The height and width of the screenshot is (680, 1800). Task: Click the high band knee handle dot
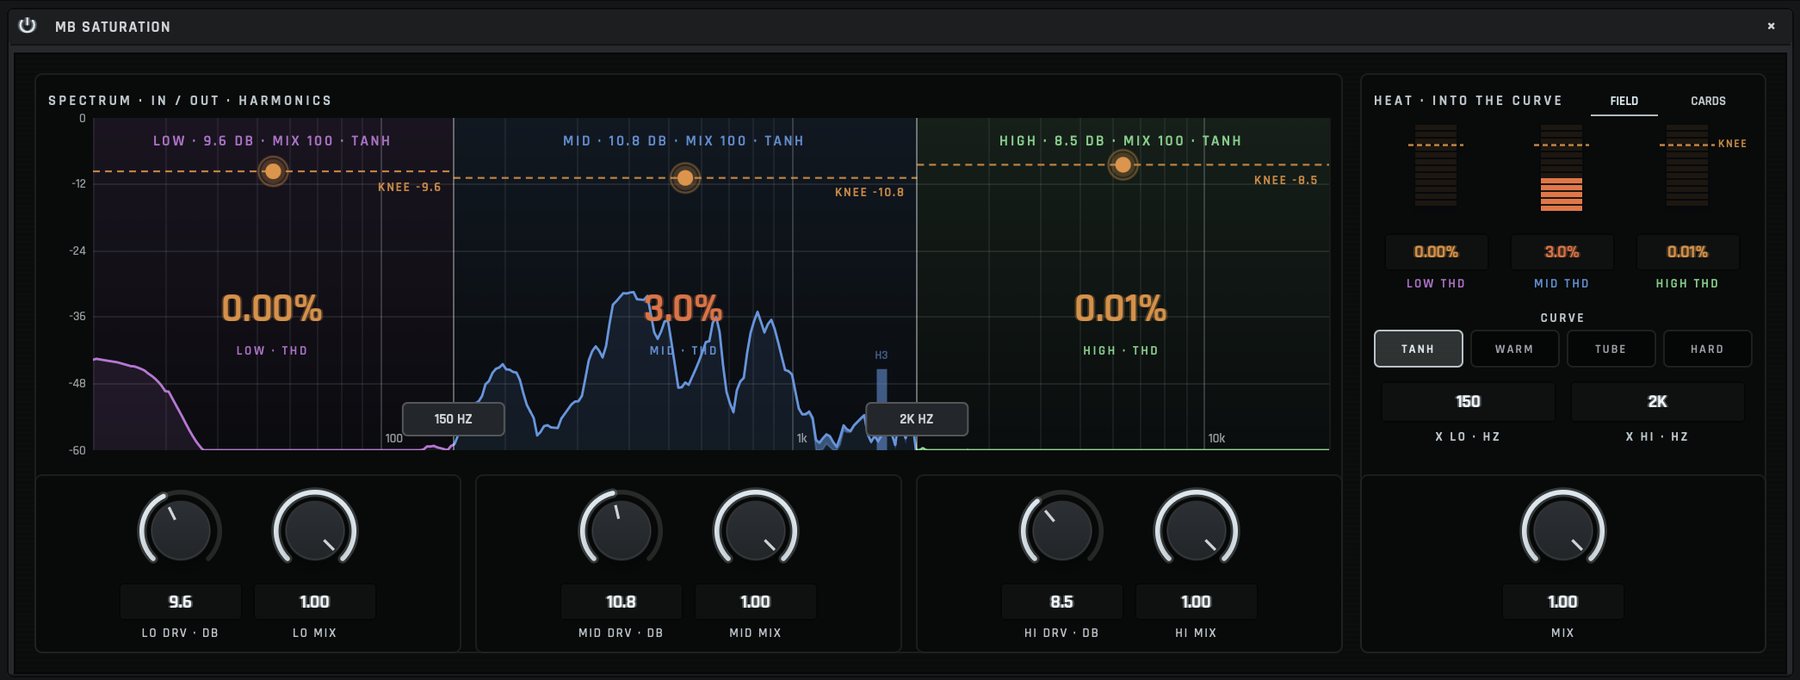[x=1123, y=164]
